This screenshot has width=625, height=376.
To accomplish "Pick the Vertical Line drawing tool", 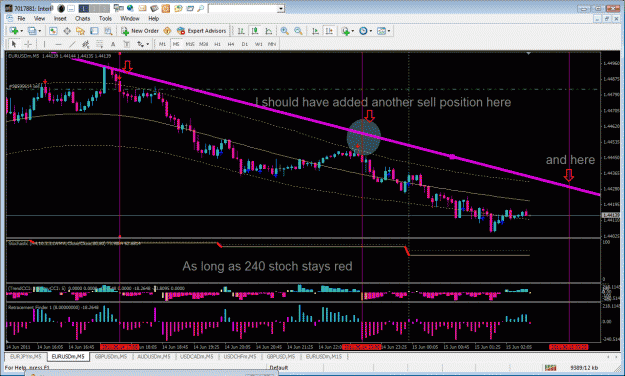I will click(x=44, y=44).
